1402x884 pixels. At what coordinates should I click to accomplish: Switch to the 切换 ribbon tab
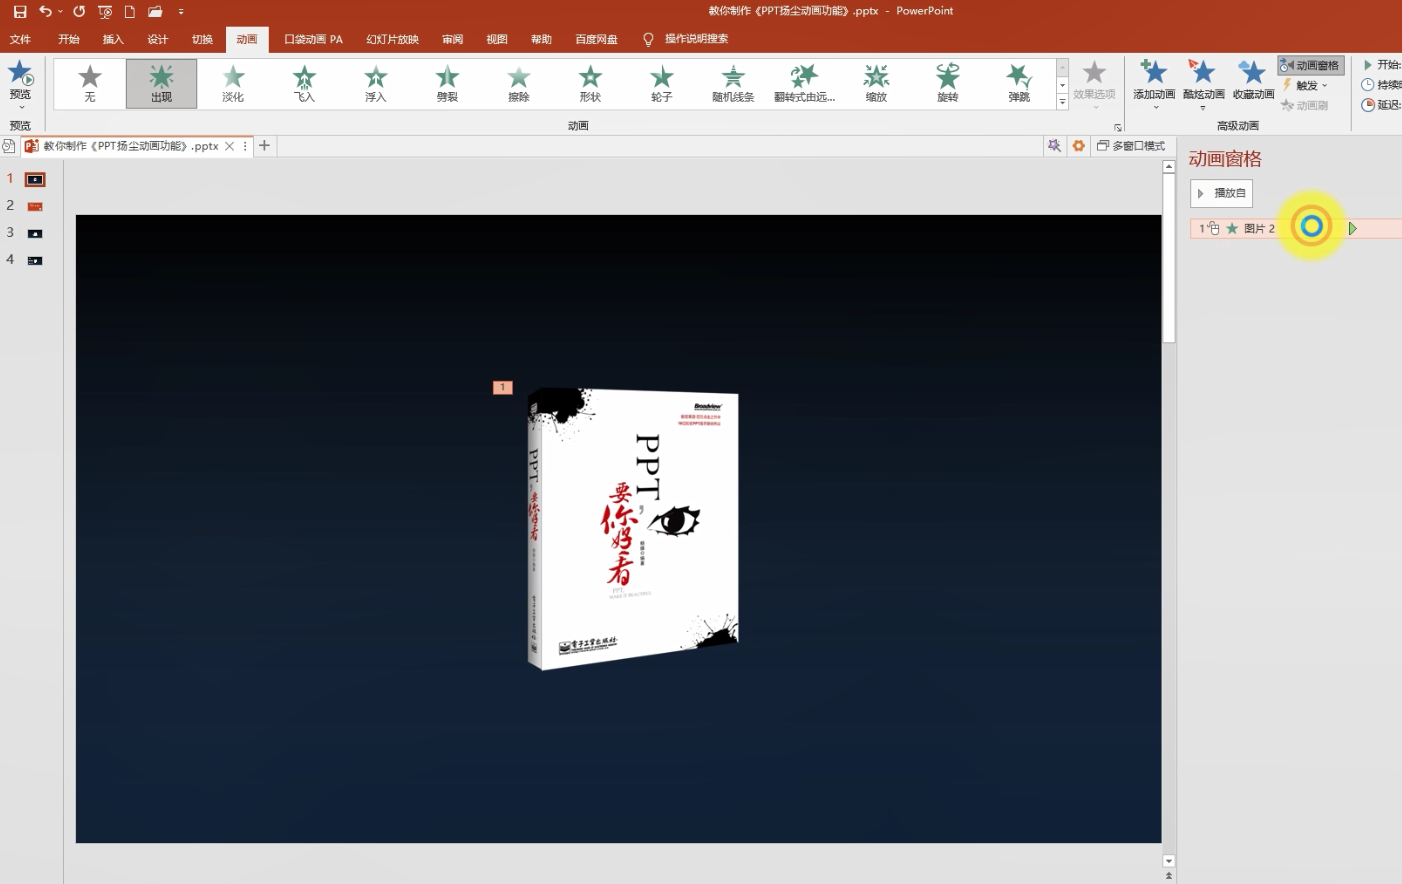(x=203, y=39)
